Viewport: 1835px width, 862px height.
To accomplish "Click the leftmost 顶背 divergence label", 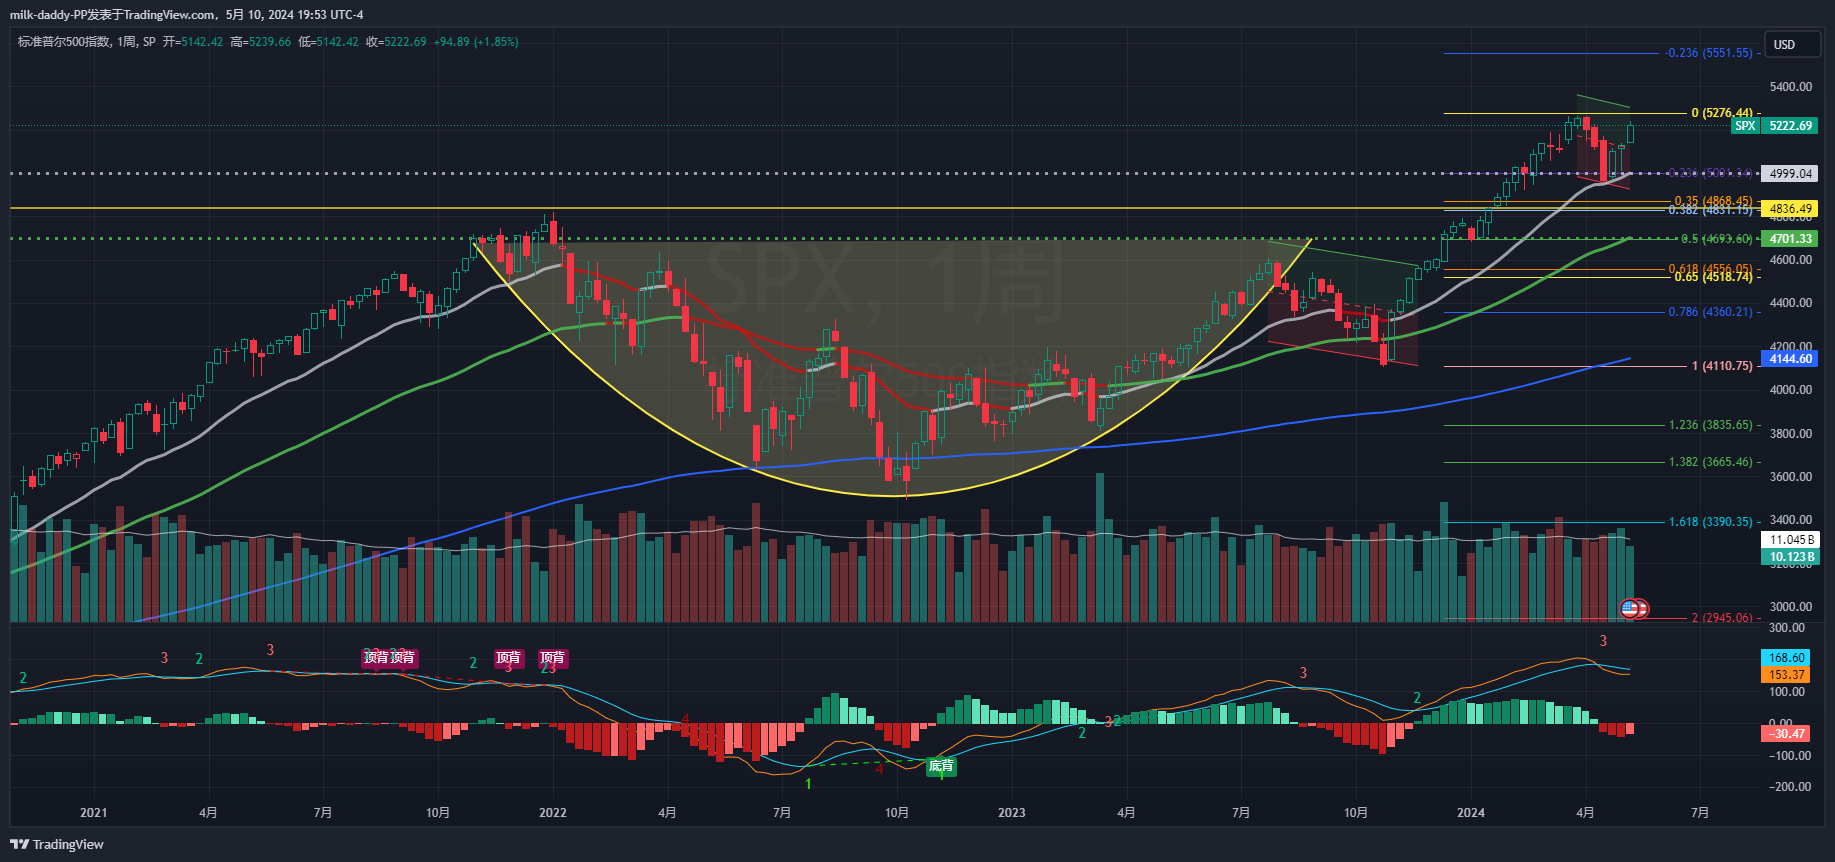I will pyautogui.click(x=376, y=657).
